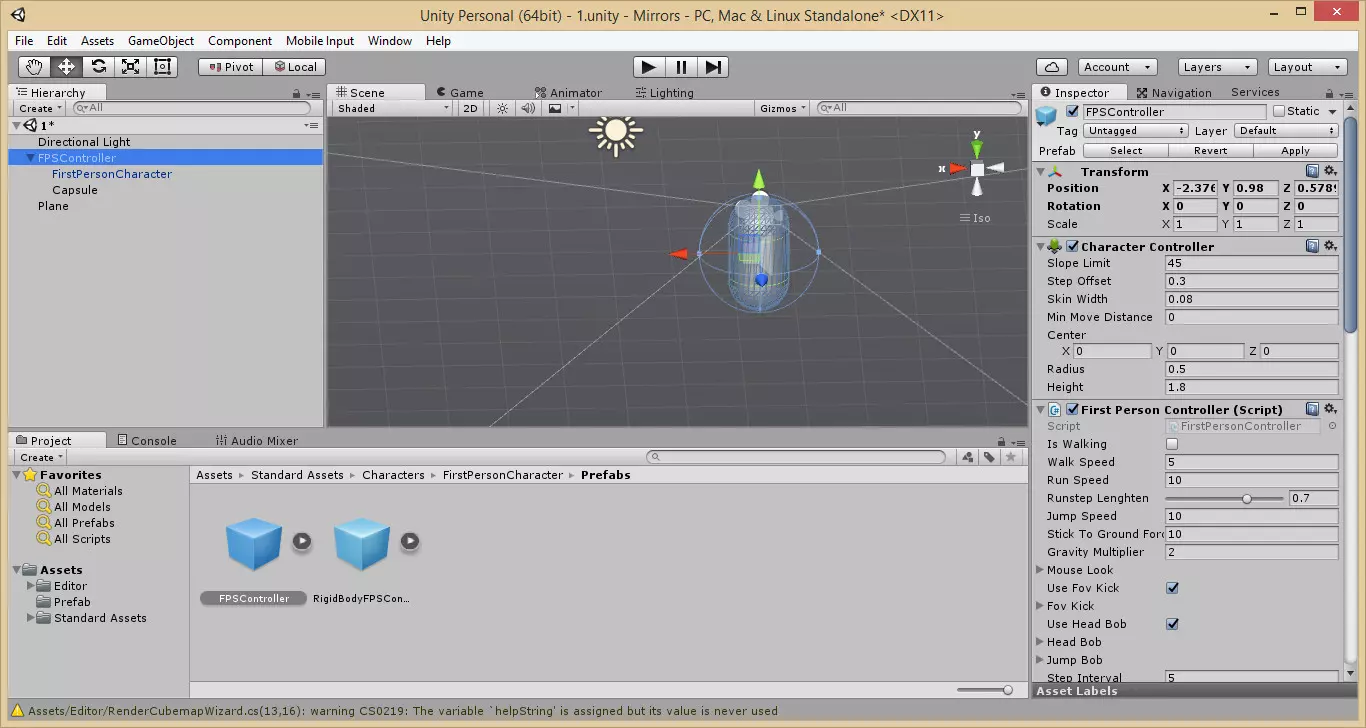Open the Layers dropdown

pyautogui.click(x=1216, y=67)
